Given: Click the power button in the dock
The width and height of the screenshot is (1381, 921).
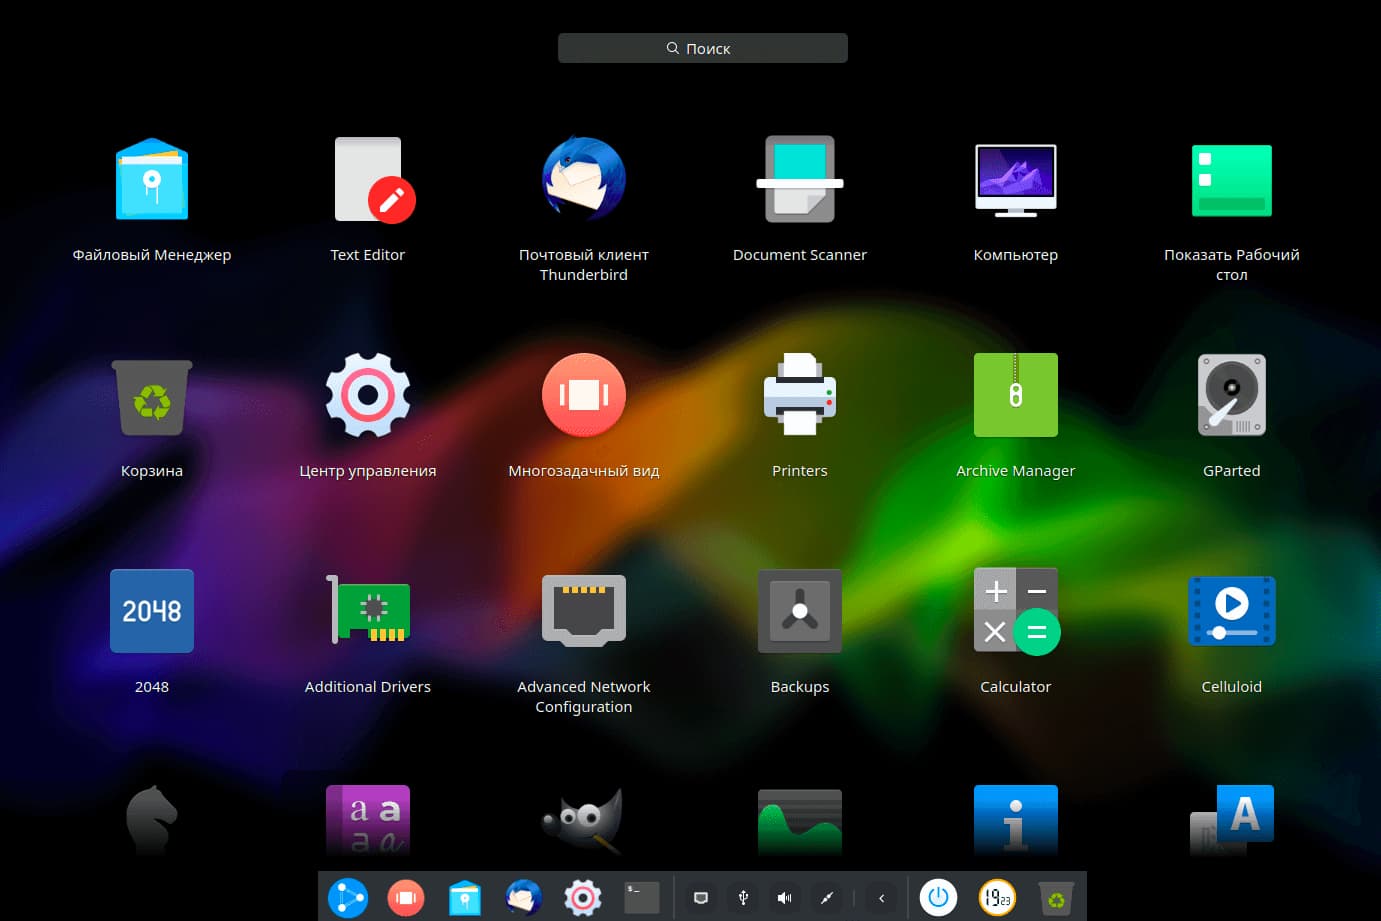Looking at the screenshot, I should click(x=938, y=898).
